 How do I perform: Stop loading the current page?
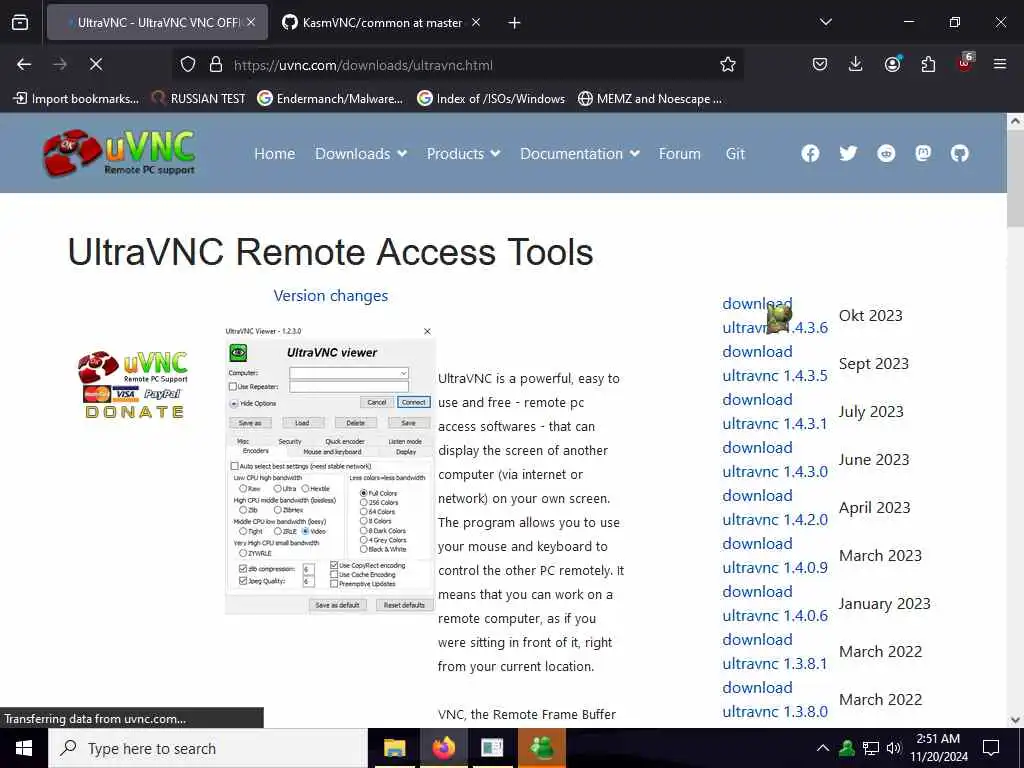click(x=95, y=64)
